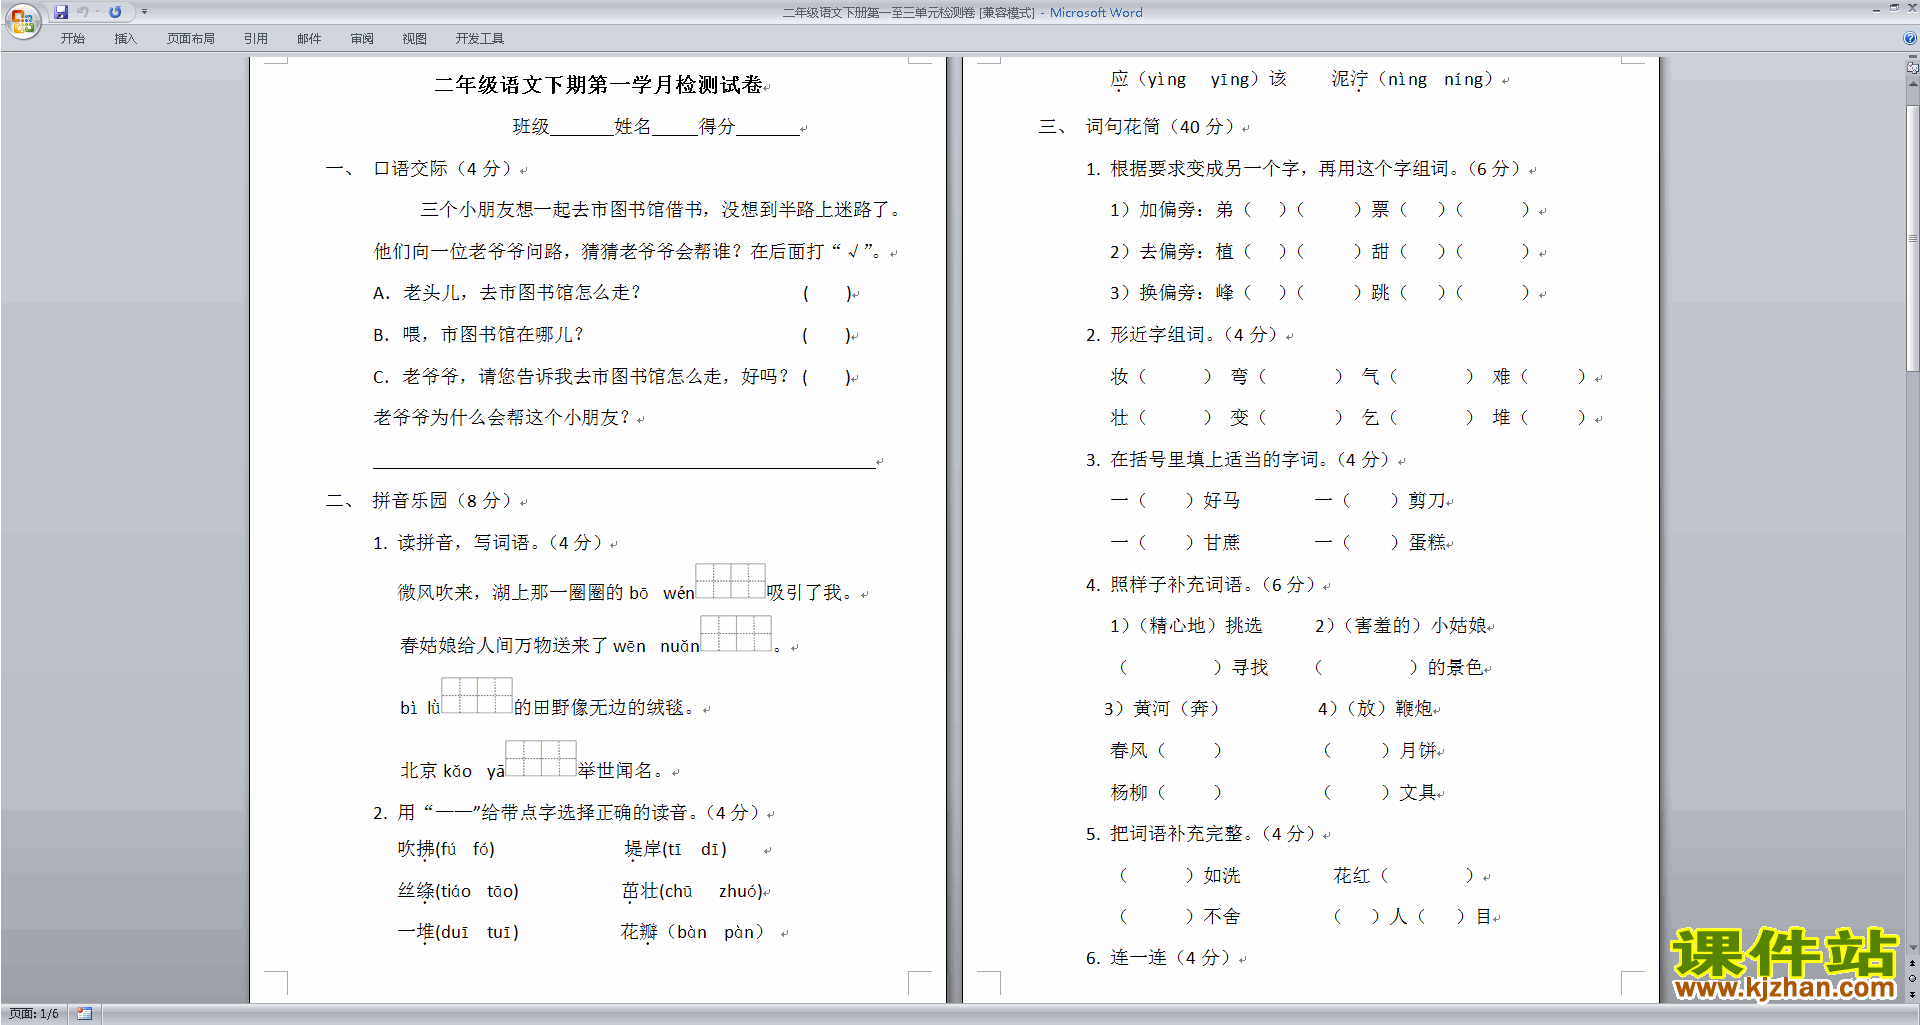
Task: Click the text 吹拂(fú fó)
Action: click(446, 849)
